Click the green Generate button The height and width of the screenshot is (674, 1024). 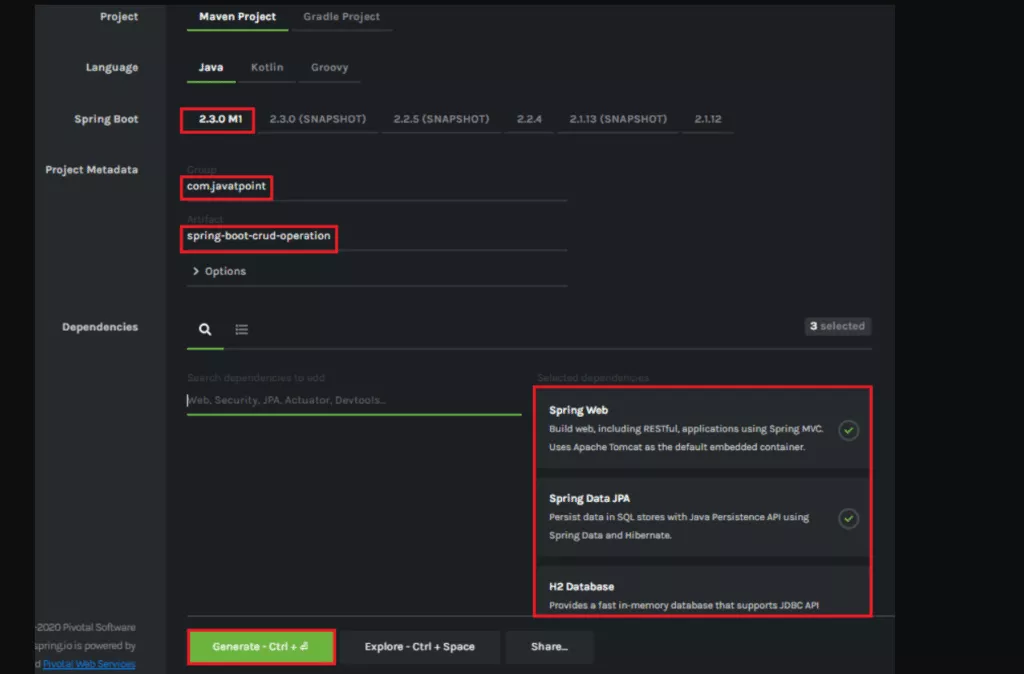point(260,647)
